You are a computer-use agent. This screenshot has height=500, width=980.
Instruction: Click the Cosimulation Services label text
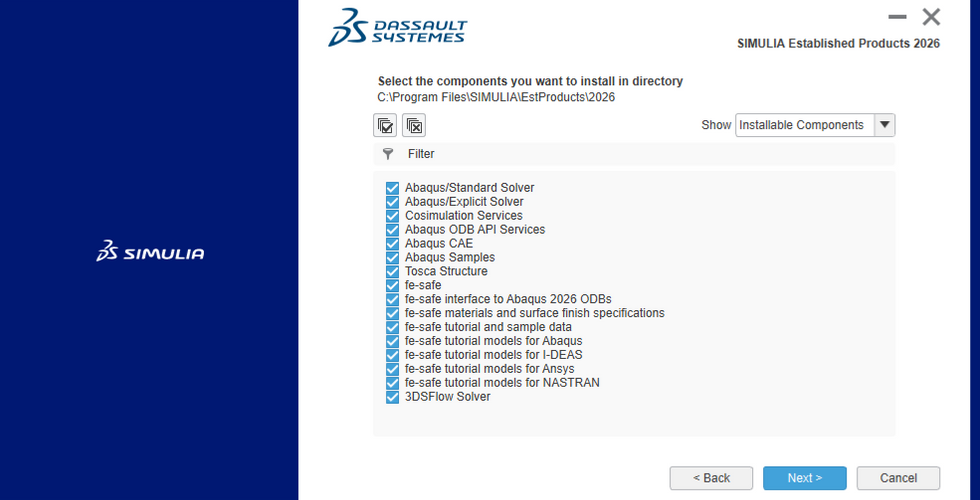pyautogui.click(x=464, y=216)
